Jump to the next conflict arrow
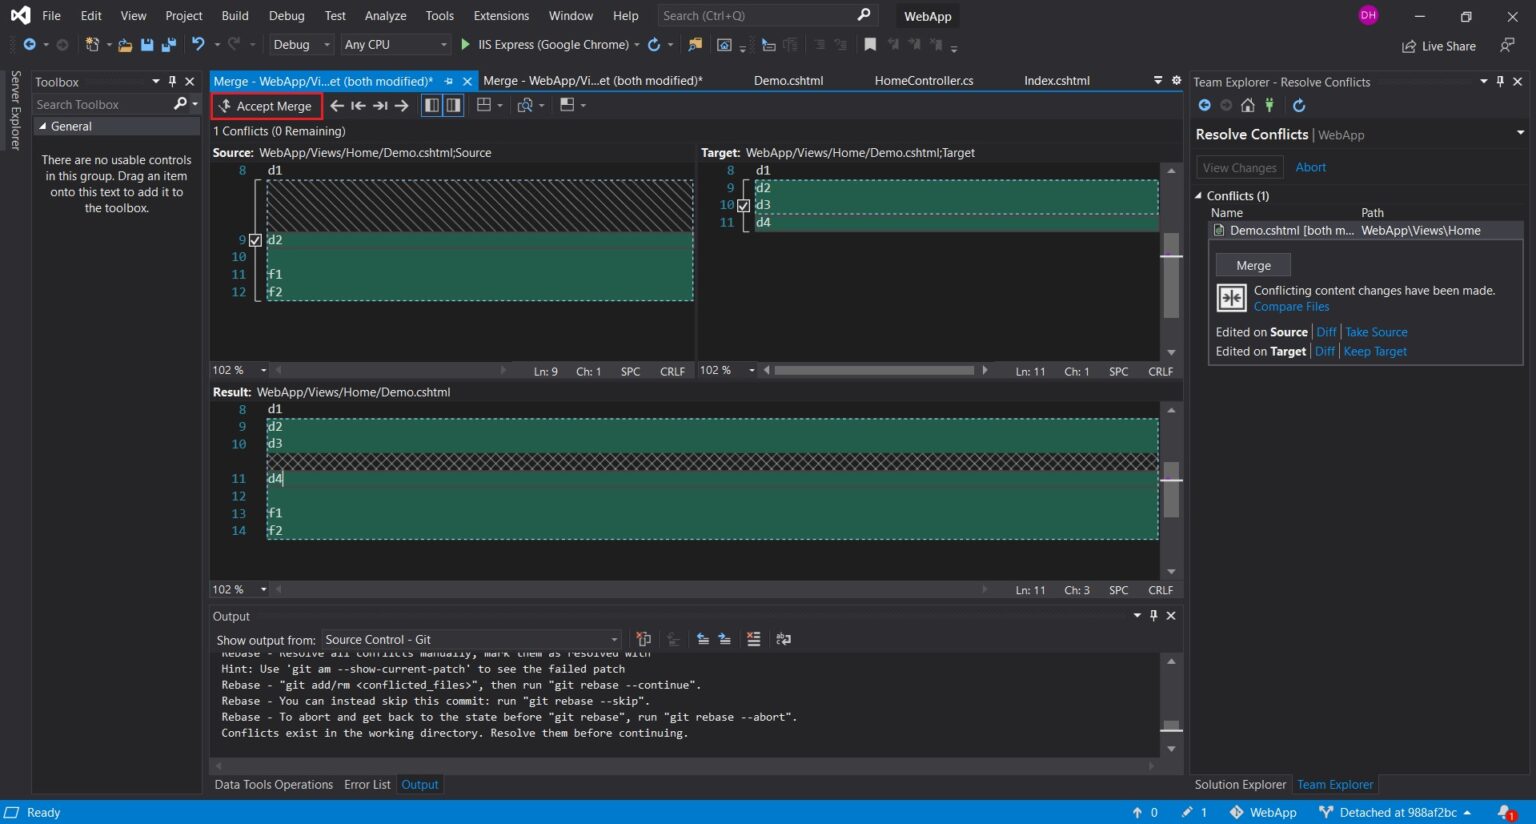The height and width of the screenshot is (824, 1536). click(401, 105)
